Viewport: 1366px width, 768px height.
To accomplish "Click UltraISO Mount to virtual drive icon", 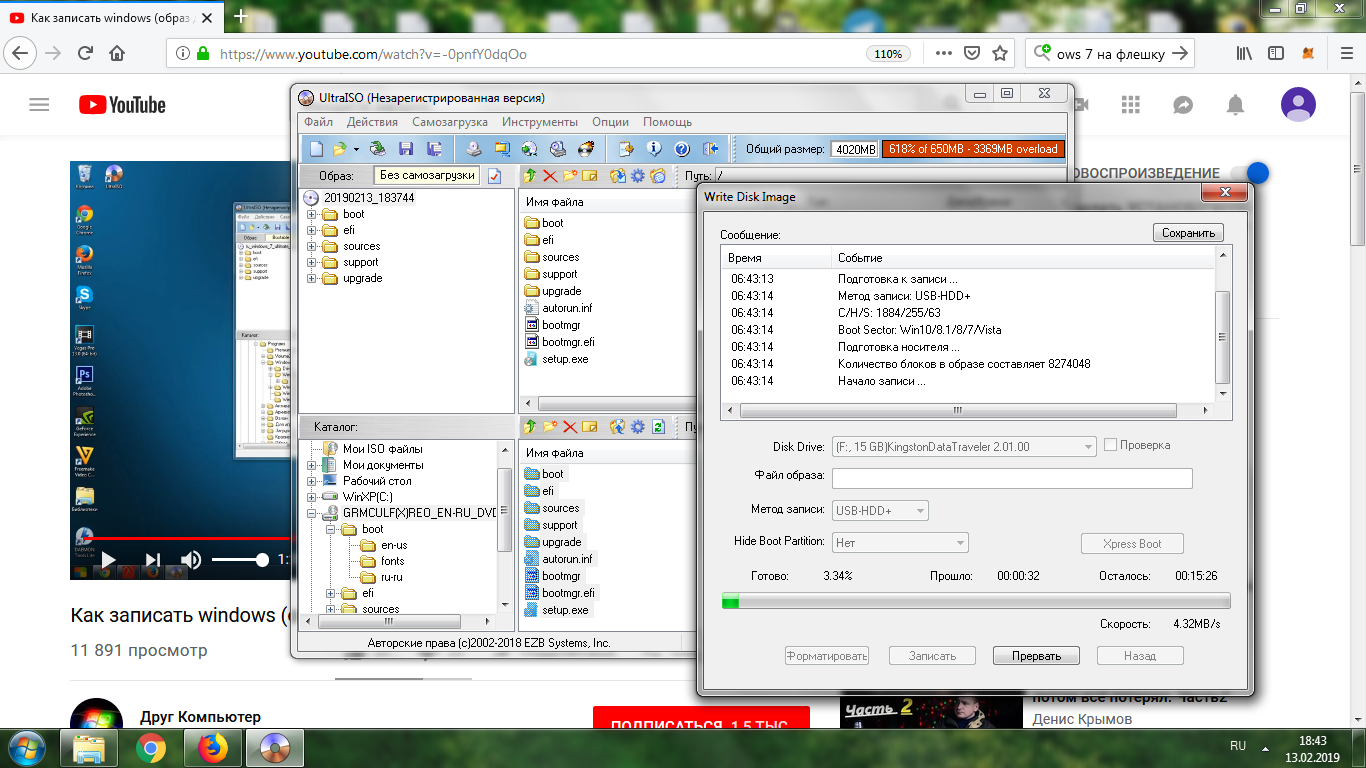I will click(x=558, y=149).
